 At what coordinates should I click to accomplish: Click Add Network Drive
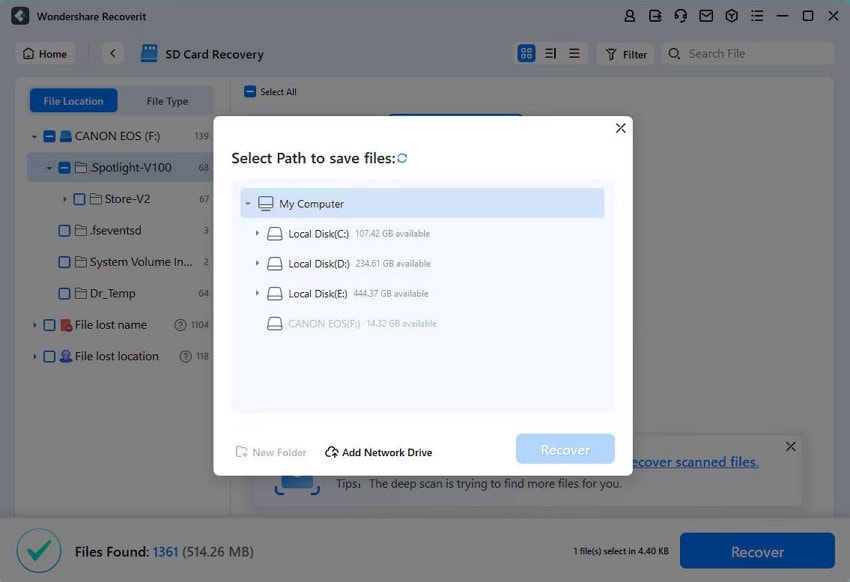click(x=378, y=452)
